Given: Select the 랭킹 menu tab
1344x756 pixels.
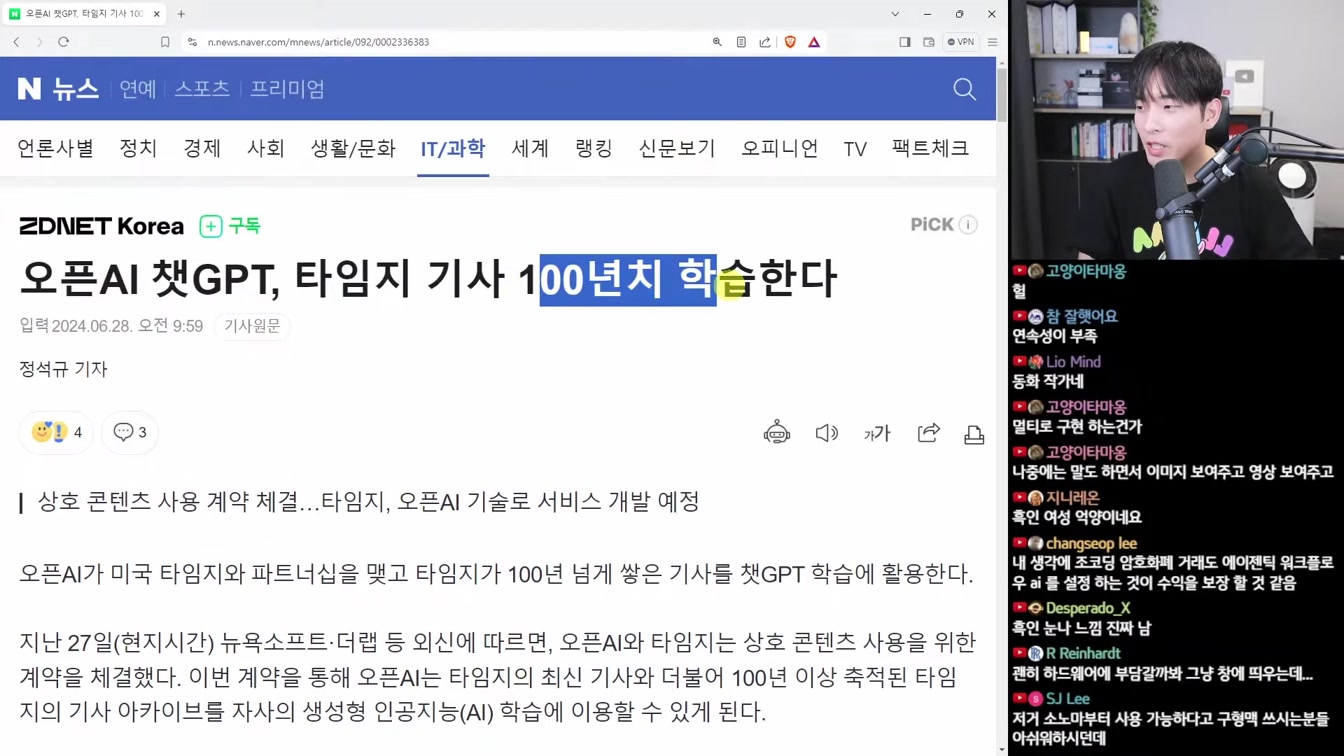Looking at the screenshot, I should [594, 148].
